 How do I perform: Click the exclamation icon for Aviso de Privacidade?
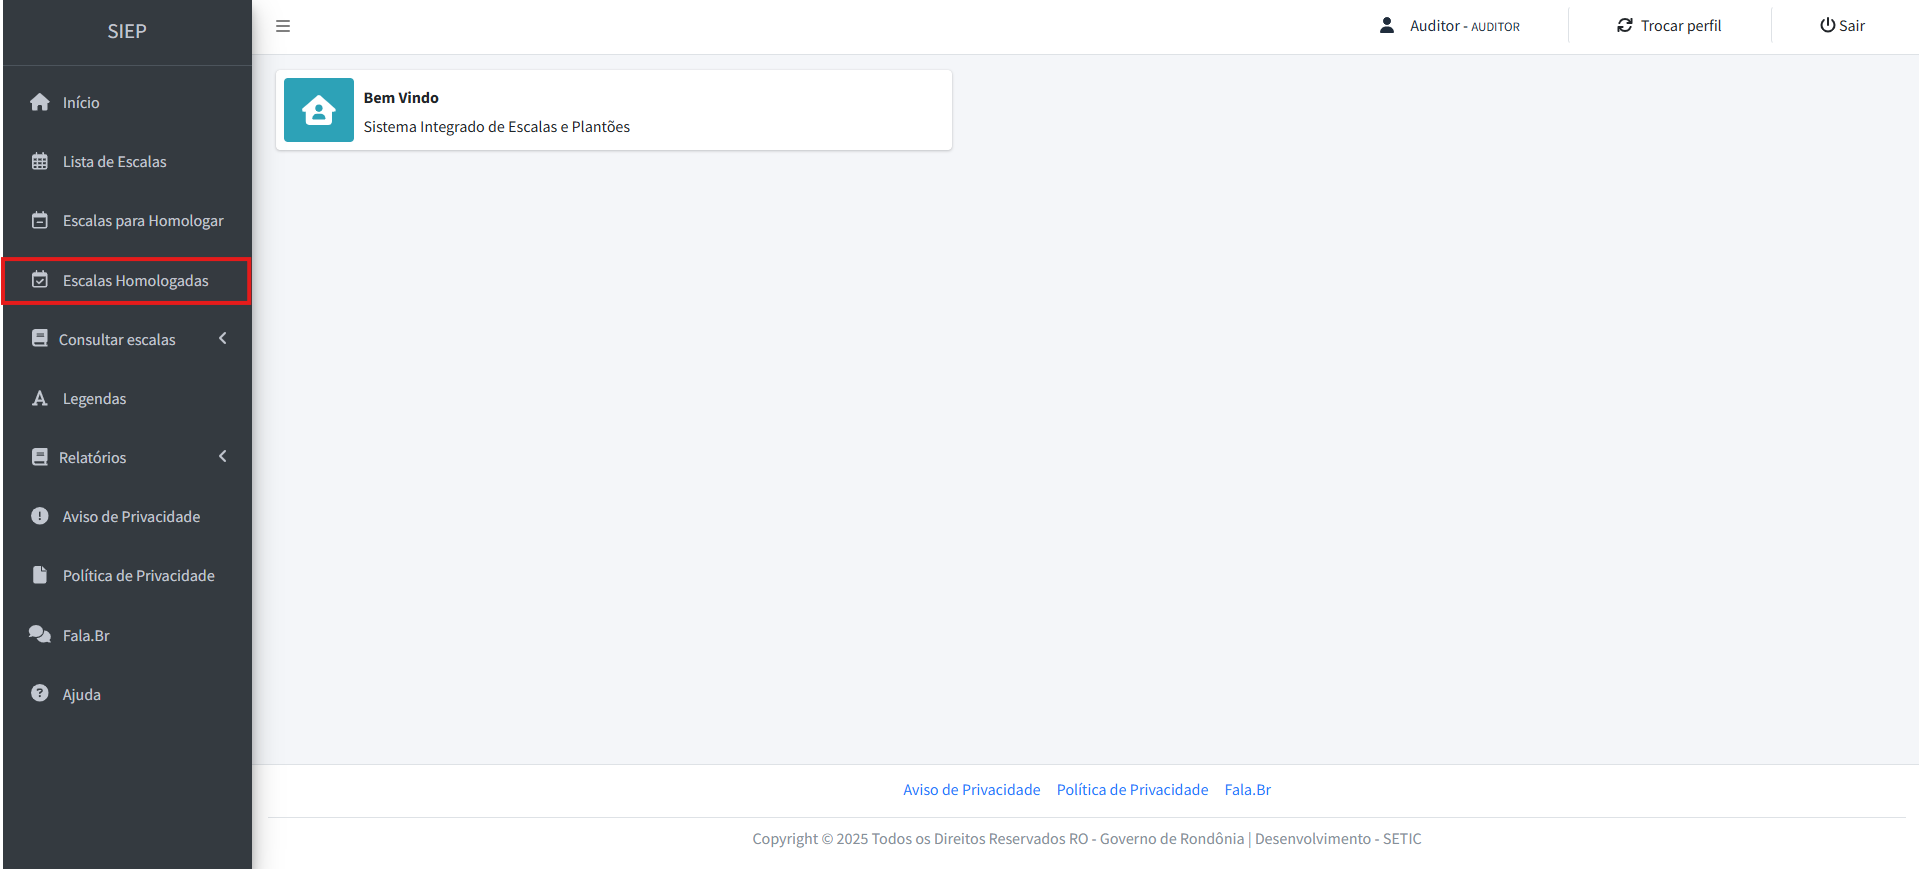(x=40, y=516)
